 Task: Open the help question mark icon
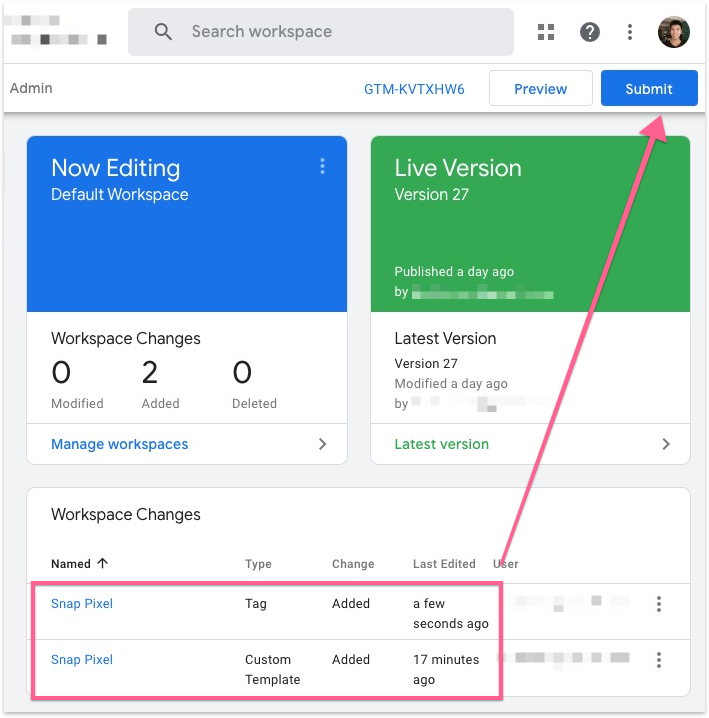[x=590, y=32]
